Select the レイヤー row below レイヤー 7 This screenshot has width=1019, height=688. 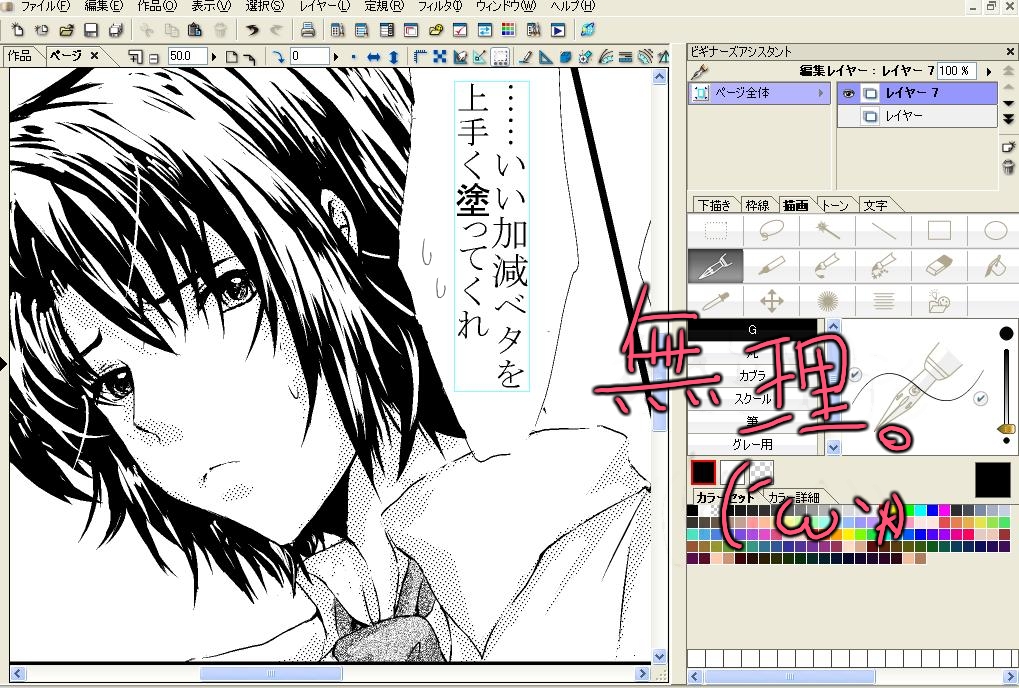pyautogui.click(x=917, y=116)
